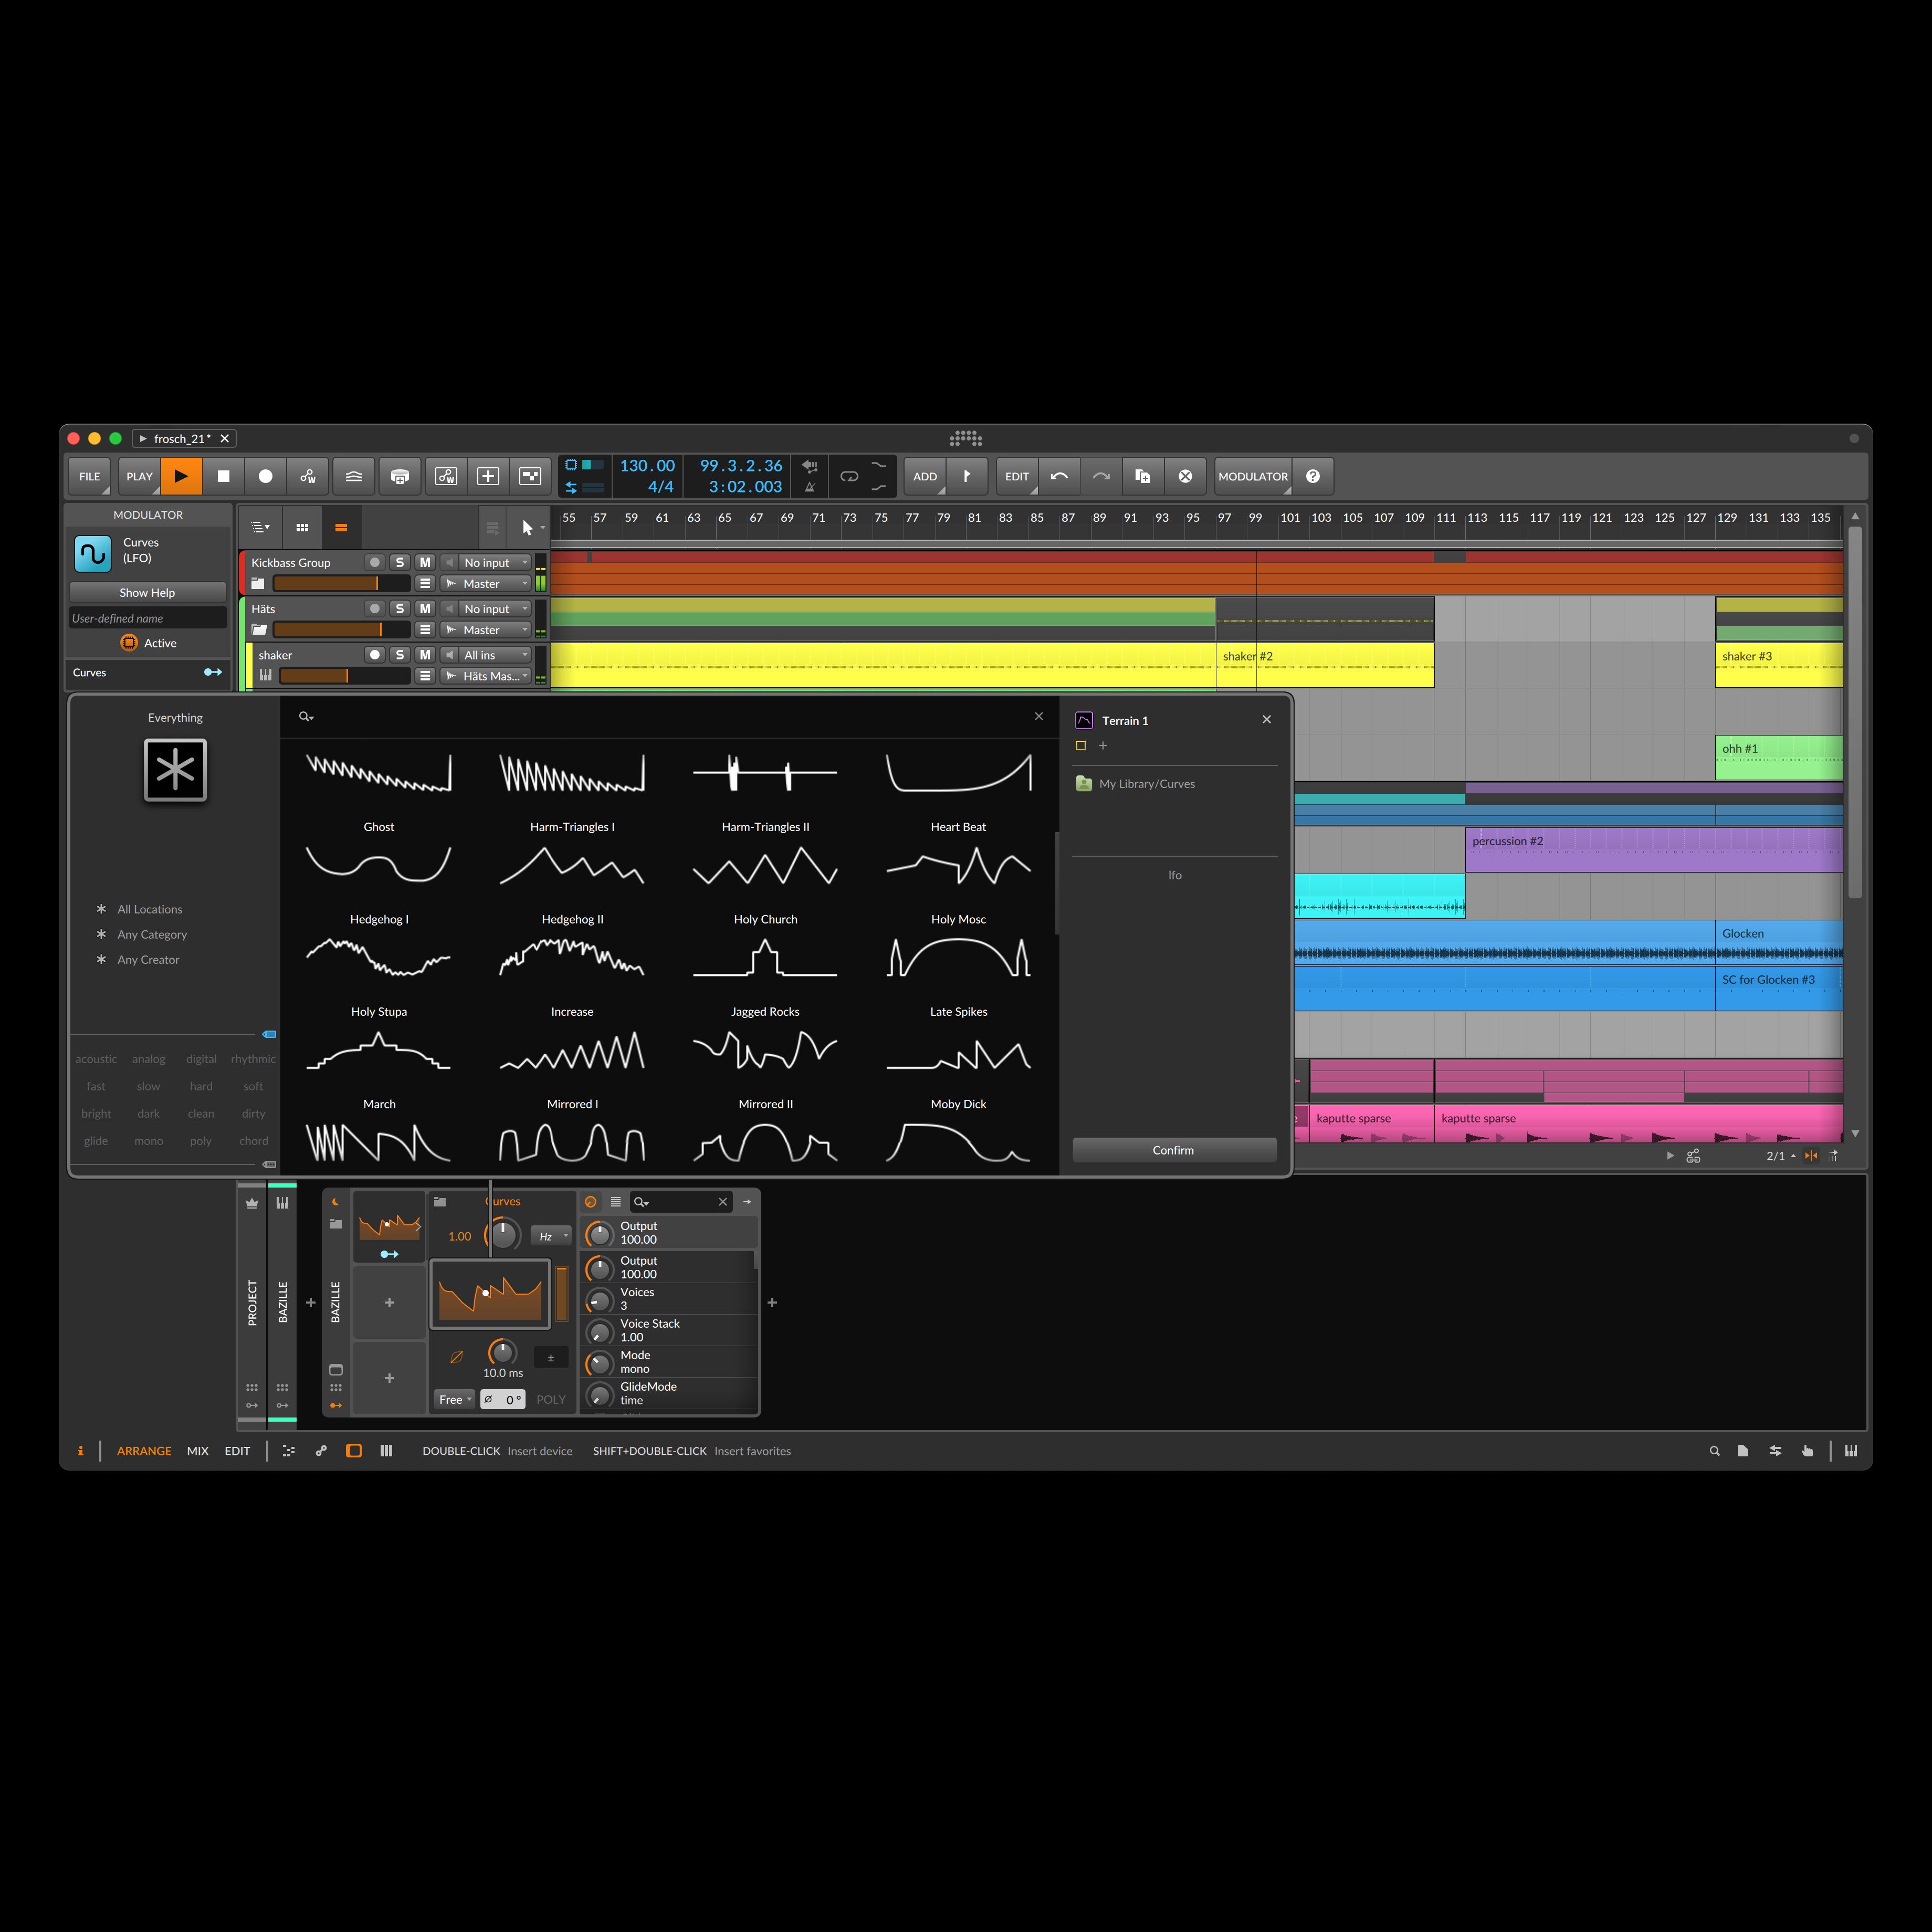Toggle the metronome icon
Image resolution: width=1932 pixels, height=1932 pixels.
click(810, 487)
